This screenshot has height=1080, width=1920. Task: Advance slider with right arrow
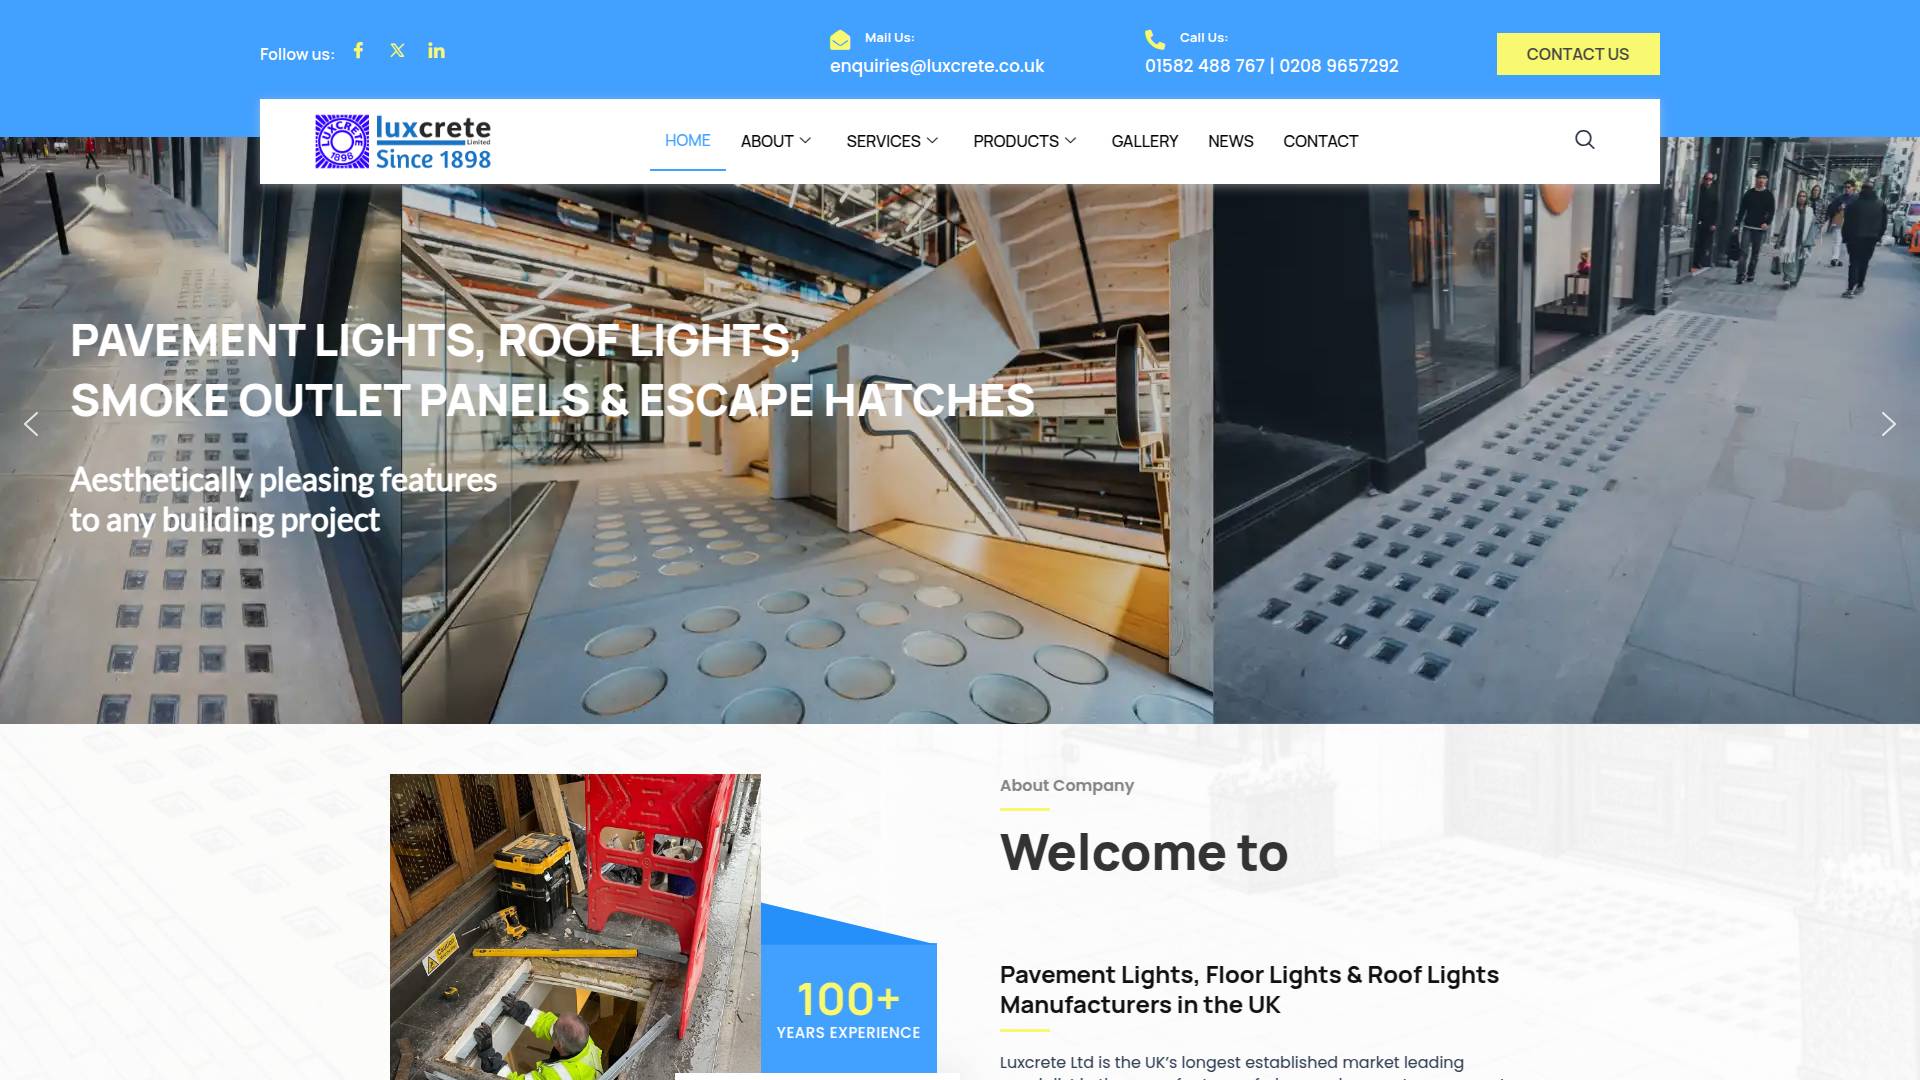pyautogui.click(x=1888, y=424)
